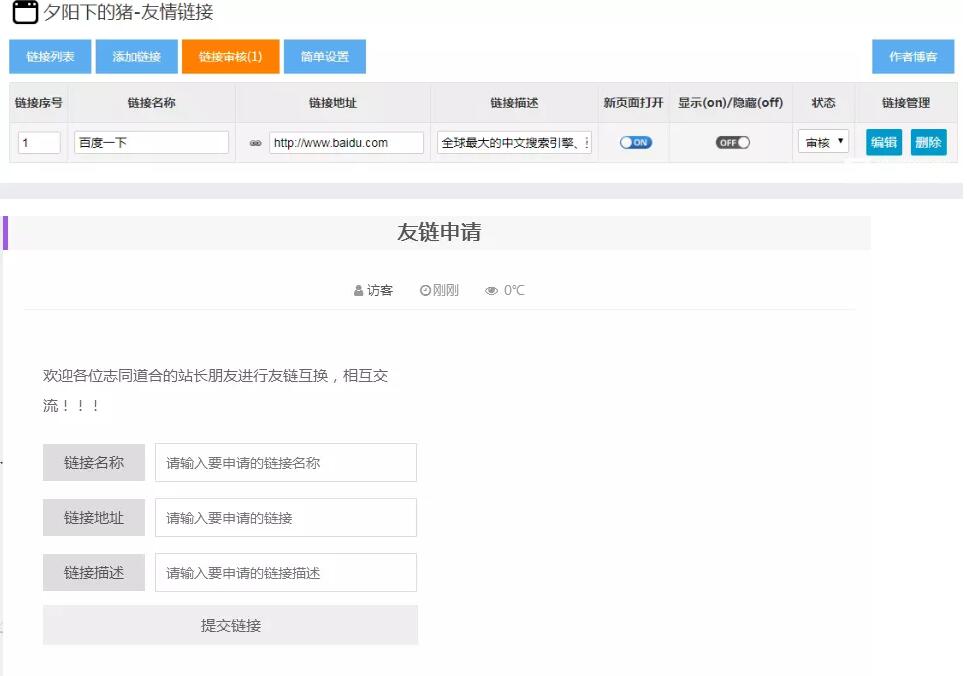This screenshot has height=676, width=967.
Task: Click the 友链申请 heading
Action: (x=439, y=233)
